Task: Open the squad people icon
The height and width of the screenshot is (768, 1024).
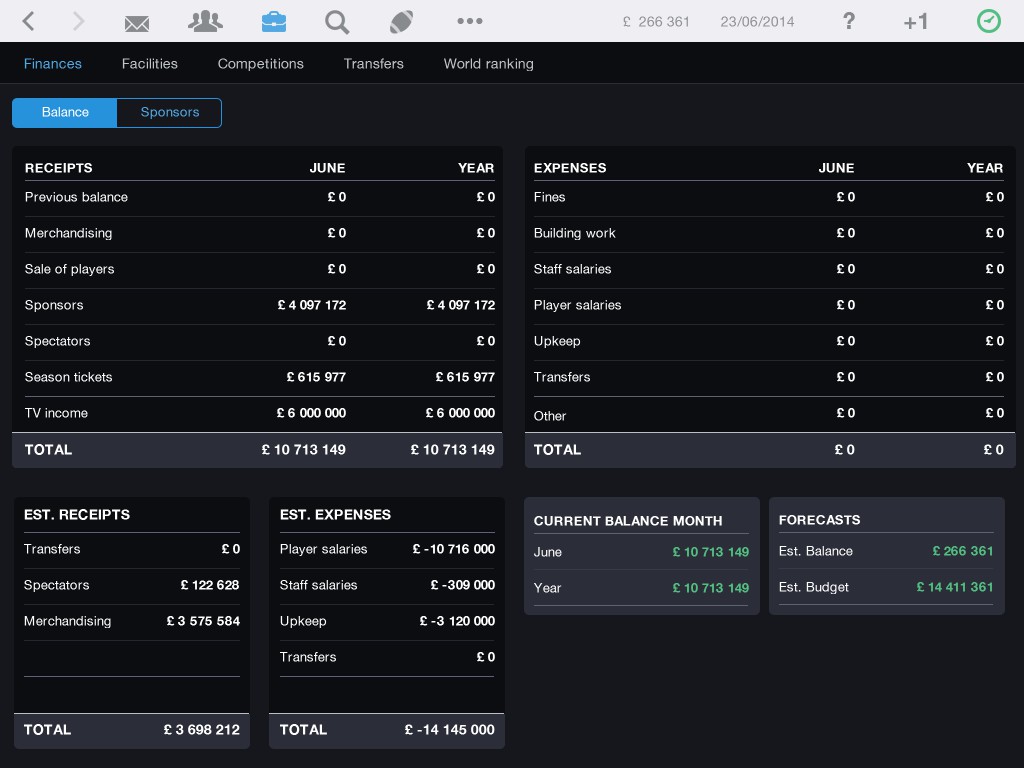Action: point(205,21)
